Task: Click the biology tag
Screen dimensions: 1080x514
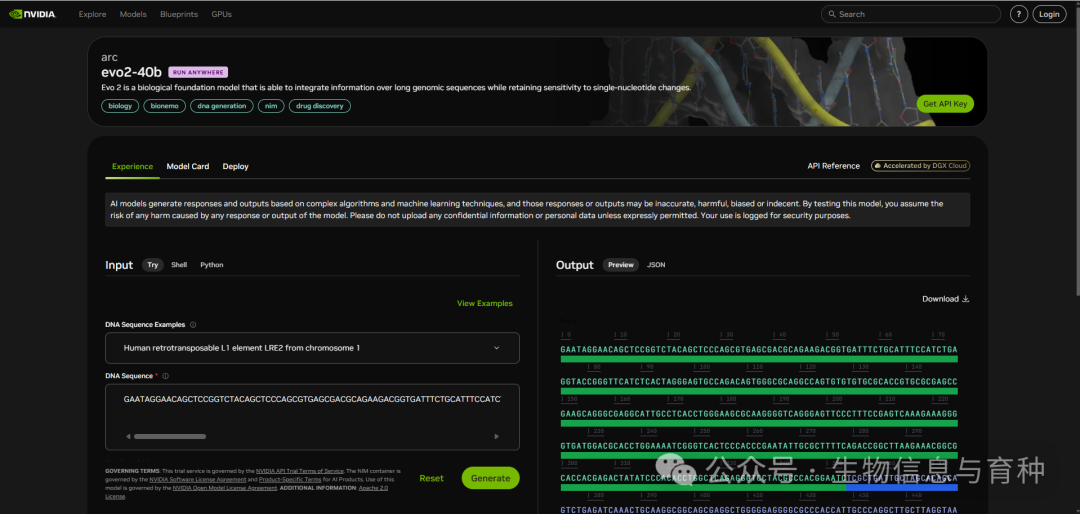Action: click(121, 106)
